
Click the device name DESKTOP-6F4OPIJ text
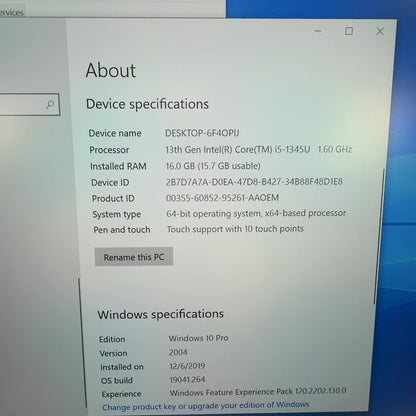tap(202, 133)
